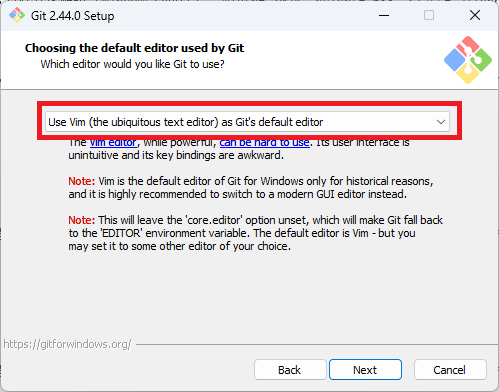This screenshot has width=499, height=392.
Task: Open the default editor dropdown list
Action: pos(247,122)
